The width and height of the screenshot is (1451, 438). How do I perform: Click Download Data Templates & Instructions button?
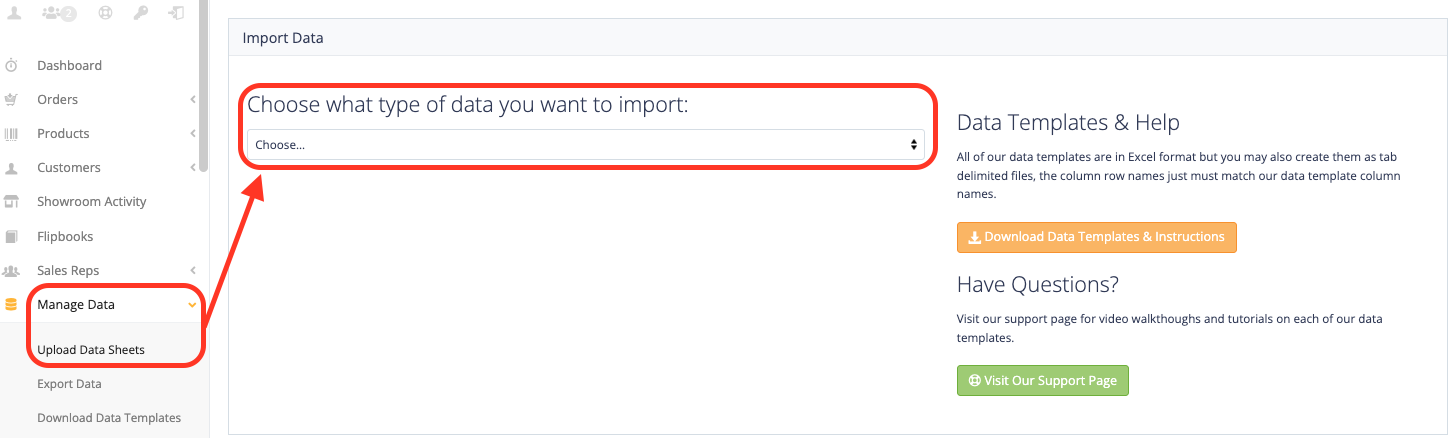coord(1097,237)
